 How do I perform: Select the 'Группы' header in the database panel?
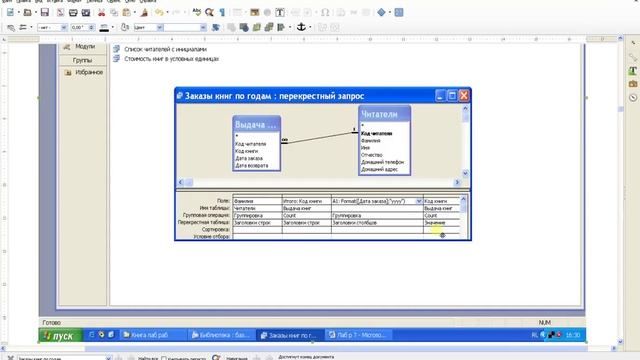click(83, 60)
